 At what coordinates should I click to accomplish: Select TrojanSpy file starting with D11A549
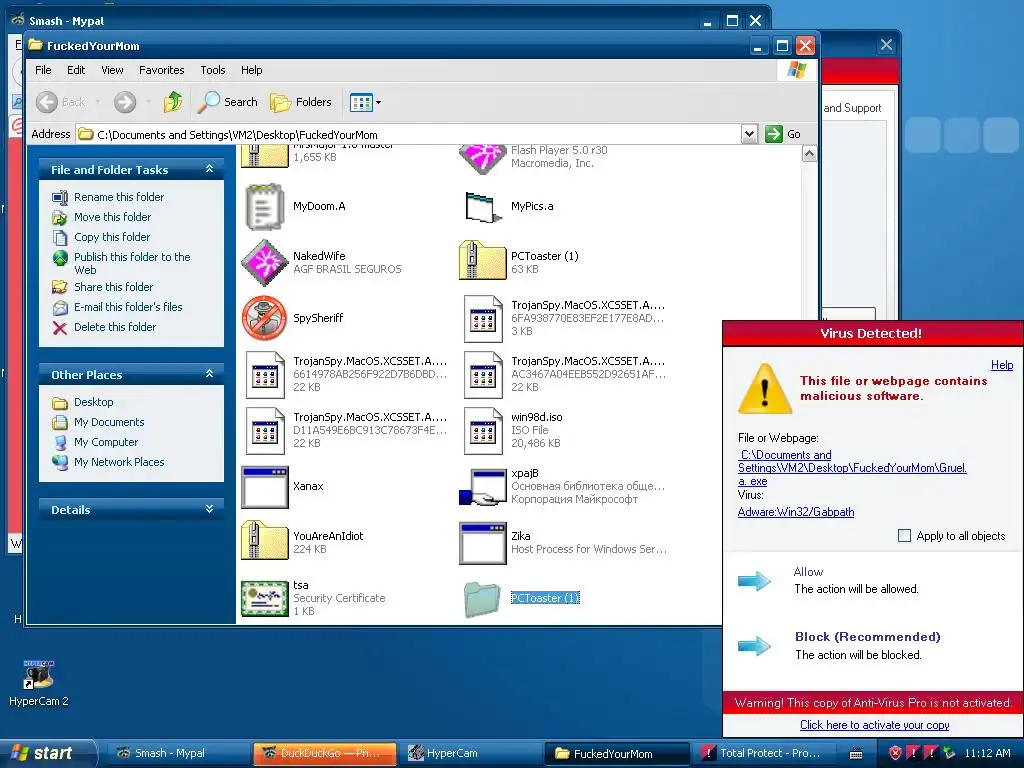[x=264, y=431]
